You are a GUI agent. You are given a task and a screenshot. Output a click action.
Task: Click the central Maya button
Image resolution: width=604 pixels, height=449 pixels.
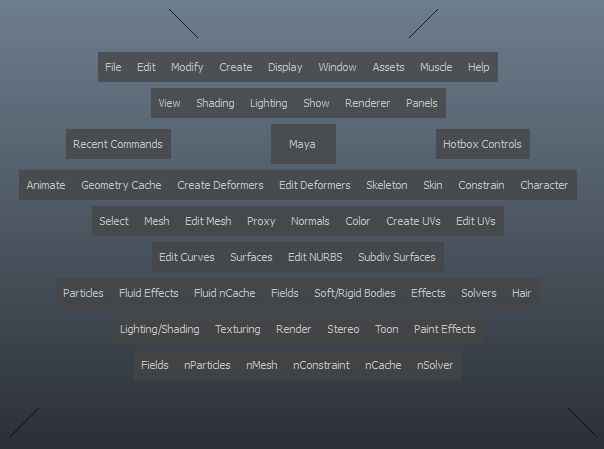pyautogui.click(x=304, y=144)
